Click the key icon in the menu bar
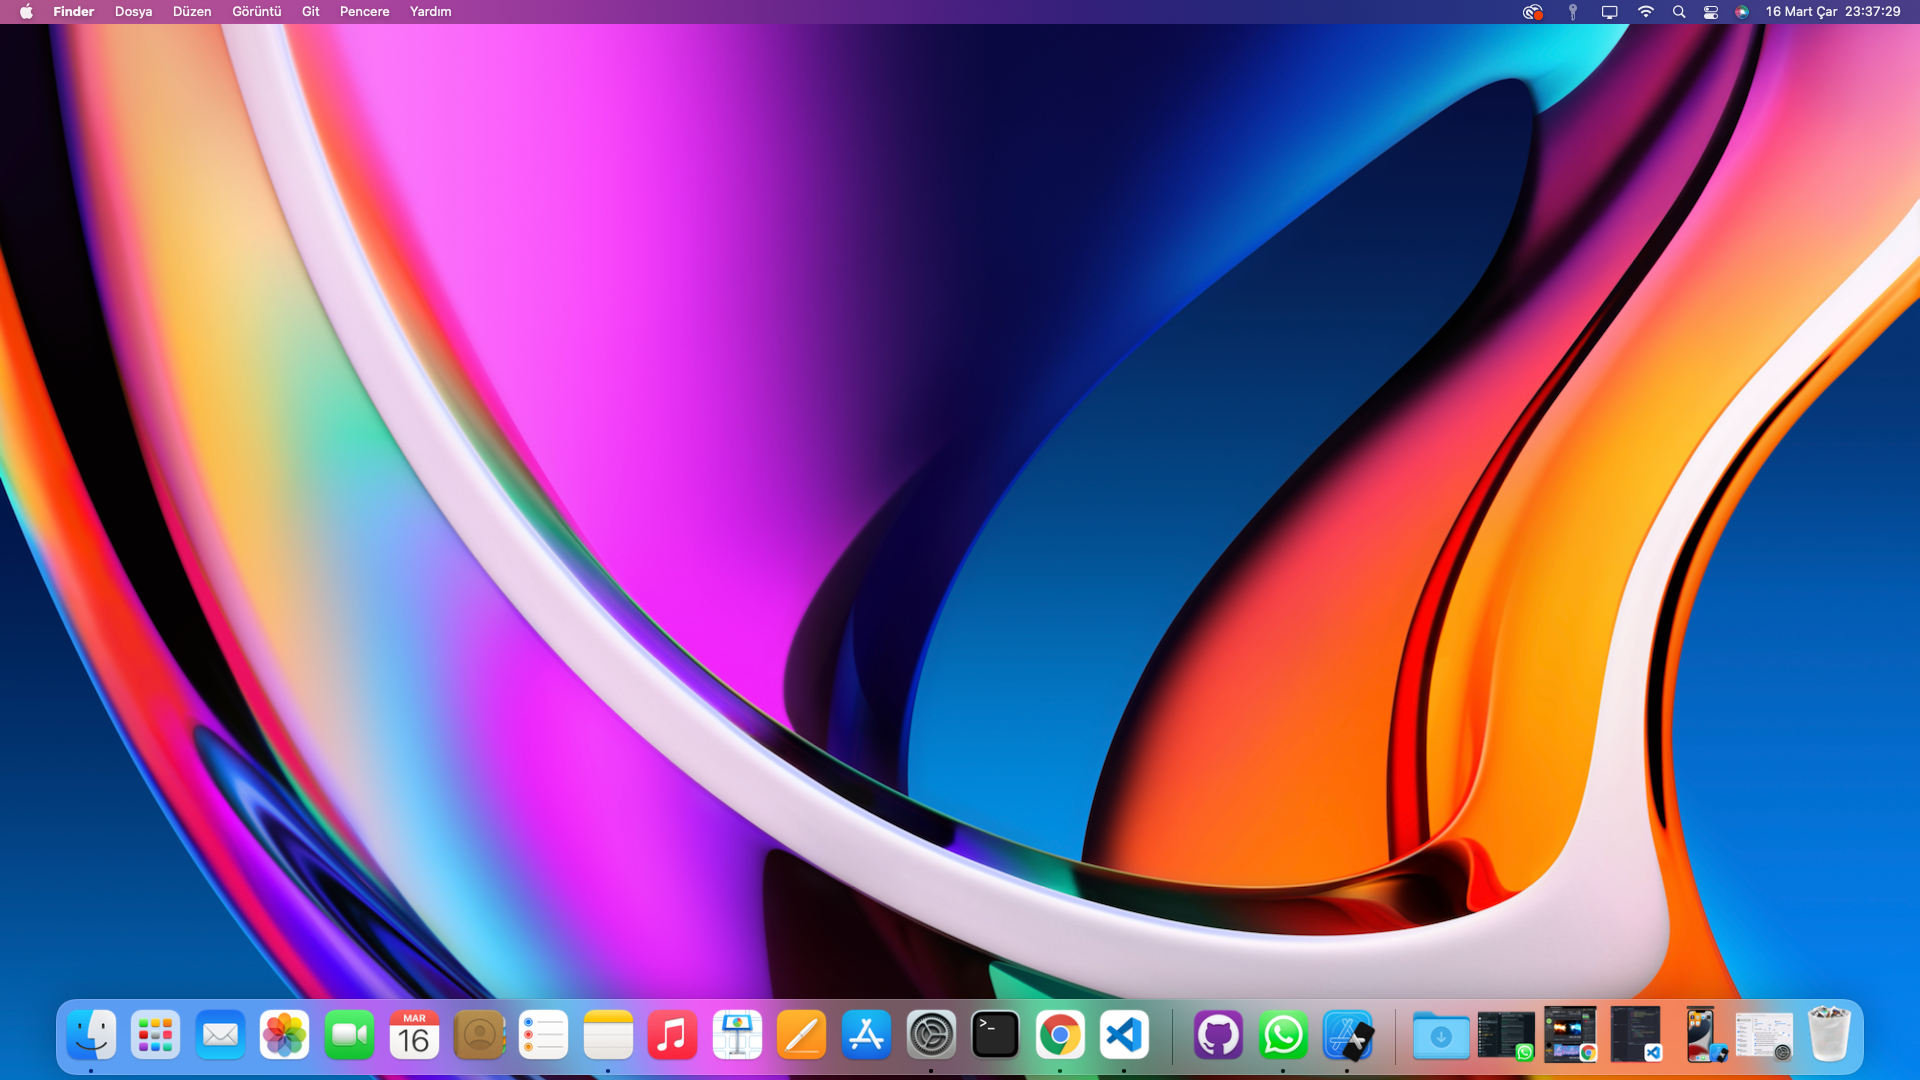Screen dimensions: 1920x1080 [1573, 12]
